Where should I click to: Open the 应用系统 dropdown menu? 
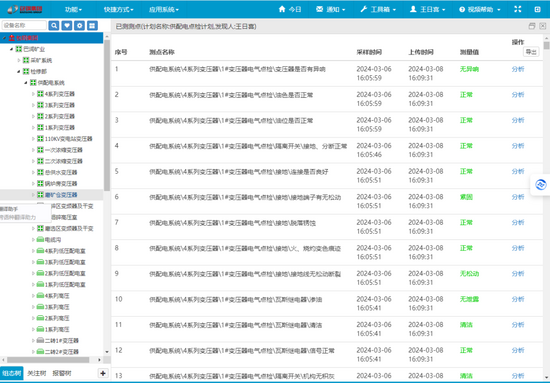163,9
